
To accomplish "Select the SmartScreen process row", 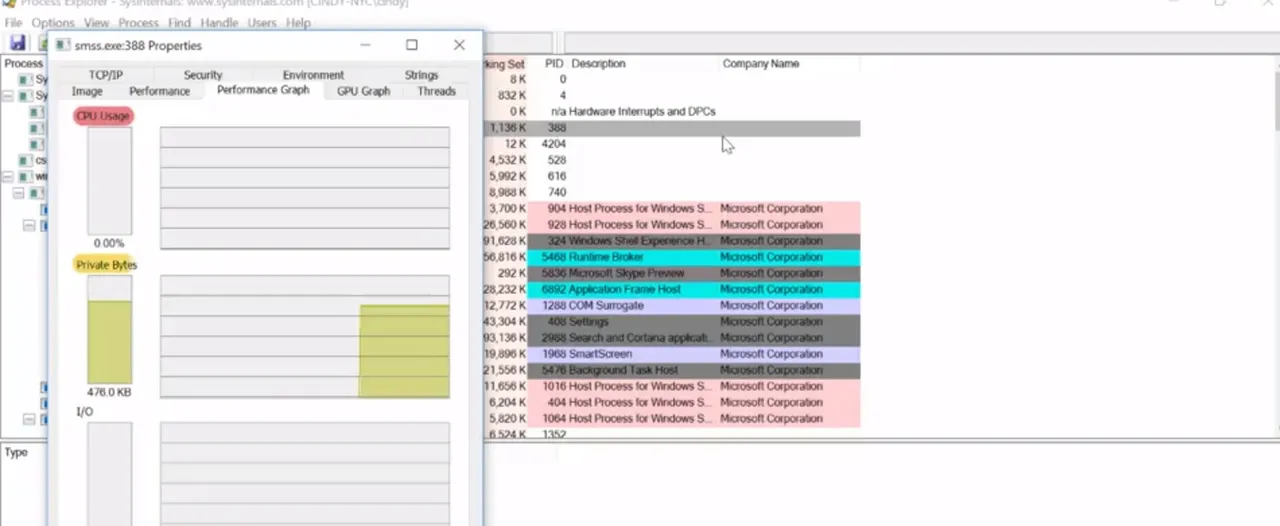I will pos(670,354).
